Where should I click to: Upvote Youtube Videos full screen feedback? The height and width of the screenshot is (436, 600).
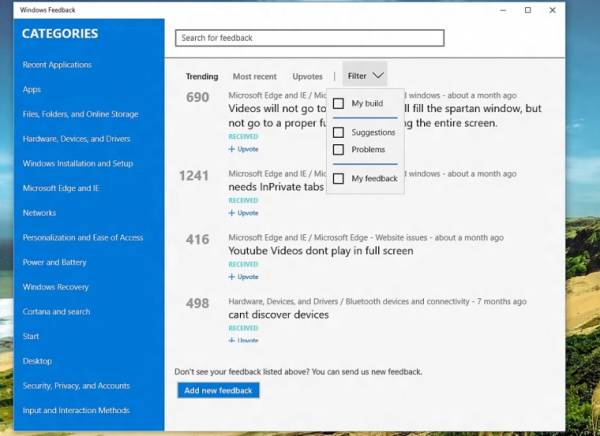tap(243, 277)
